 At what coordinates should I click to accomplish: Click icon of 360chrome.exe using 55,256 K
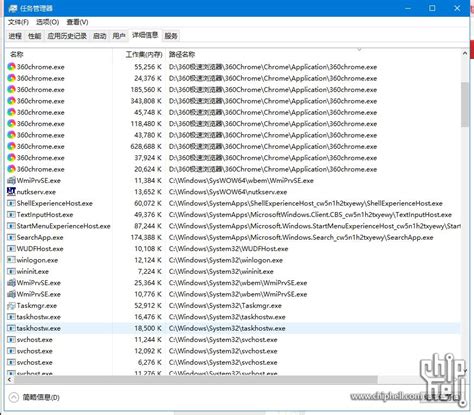12,67
